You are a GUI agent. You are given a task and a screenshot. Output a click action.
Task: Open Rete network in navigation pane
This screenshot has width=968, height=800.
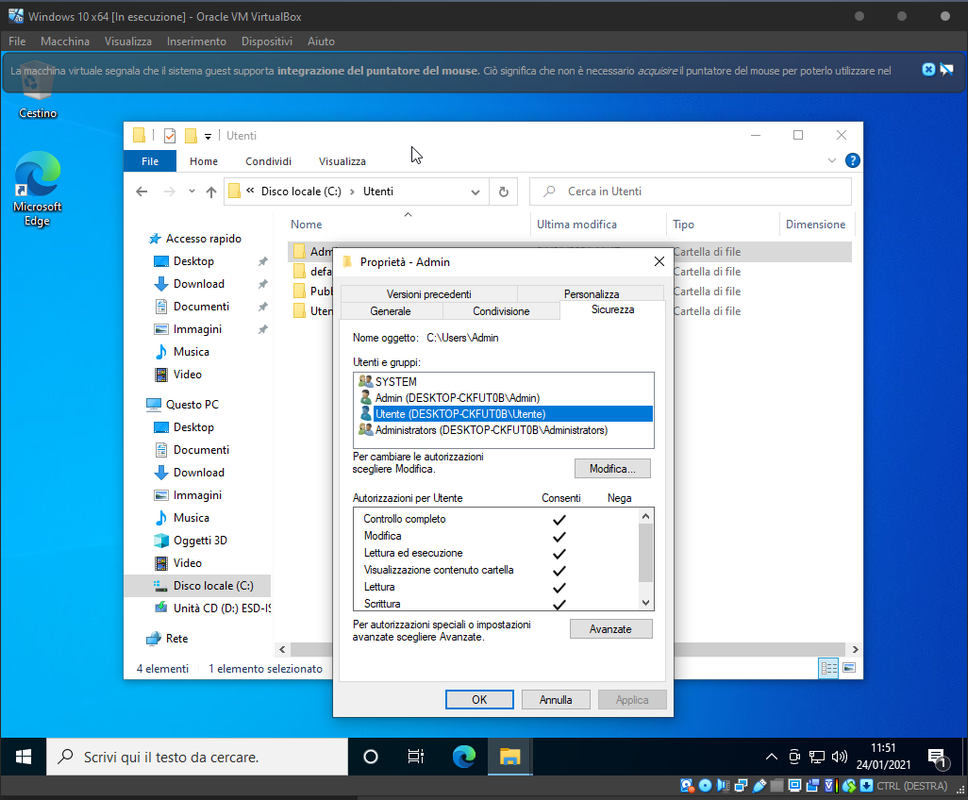[x=176, y=638]
